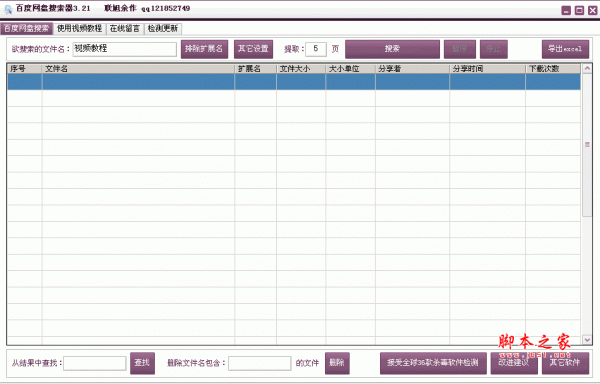Sort by 序号 column header
The image size is (600, 384).
point(24,69)
